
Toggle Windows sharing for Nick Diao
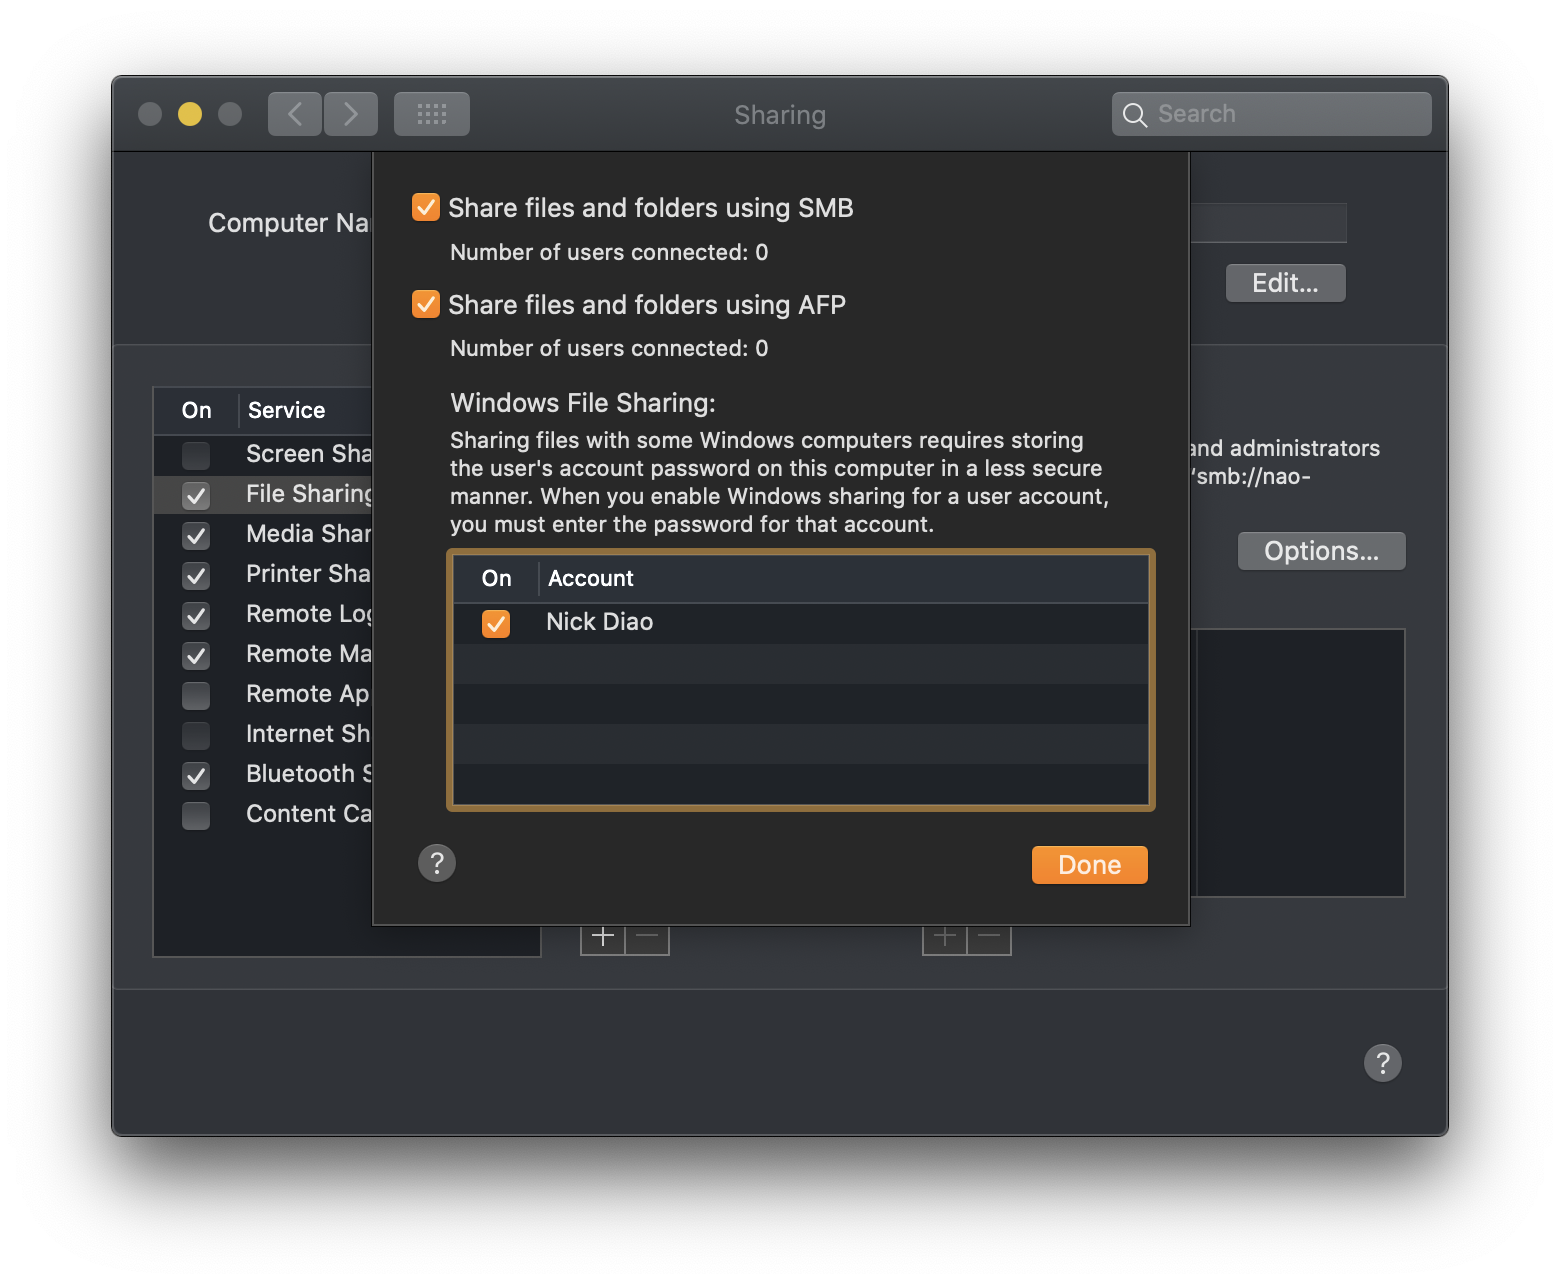496,623
